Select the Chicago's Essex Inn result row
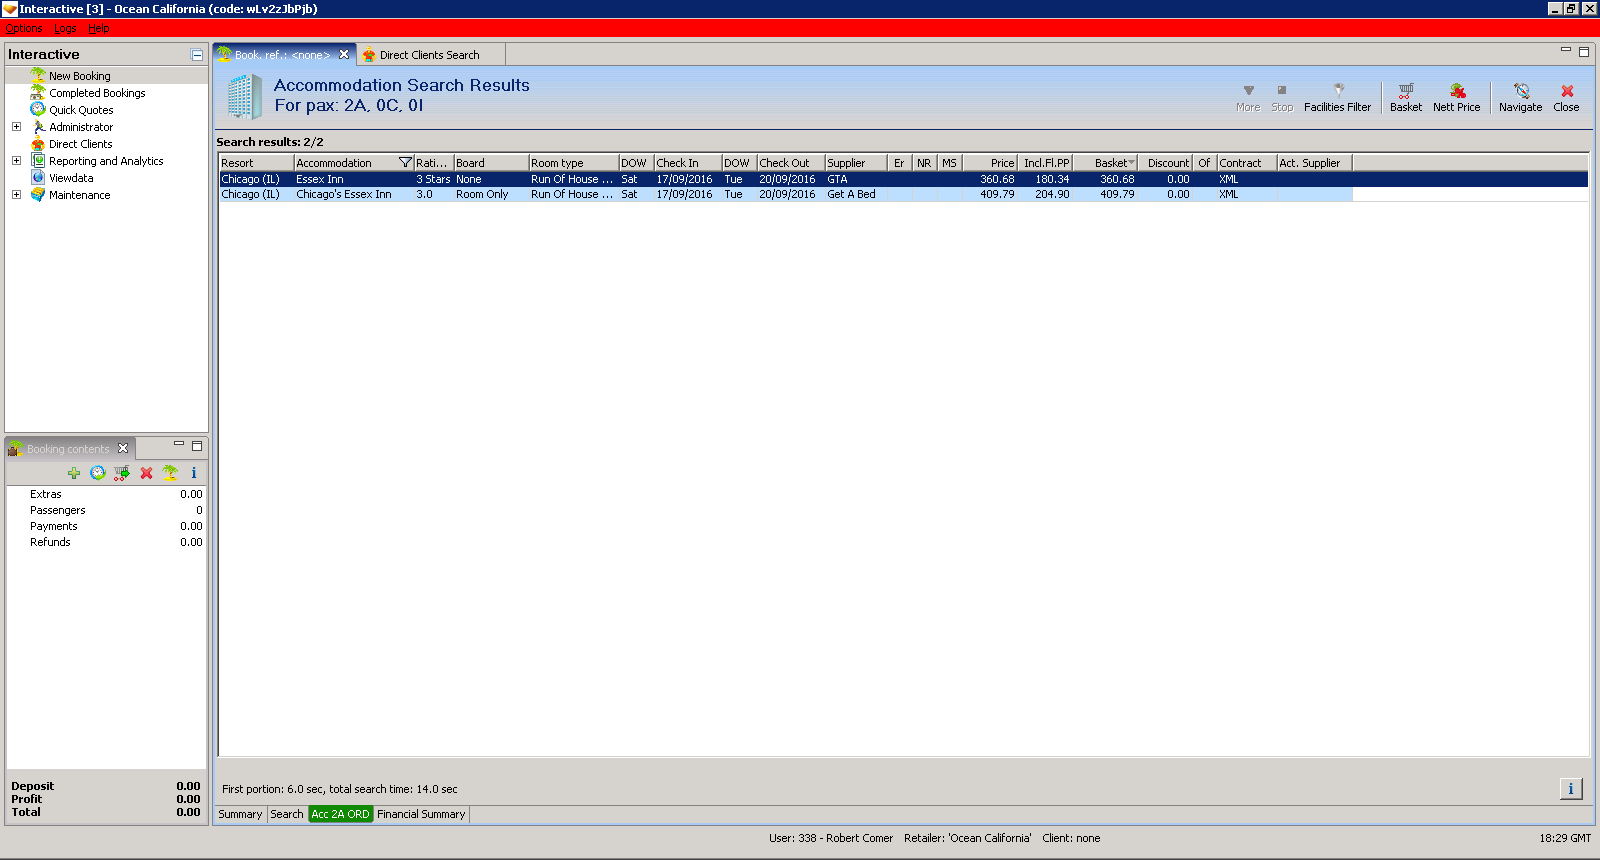The height and width of the screenshot is (860, 1600). pyautogui.click(x=785, y=194)
